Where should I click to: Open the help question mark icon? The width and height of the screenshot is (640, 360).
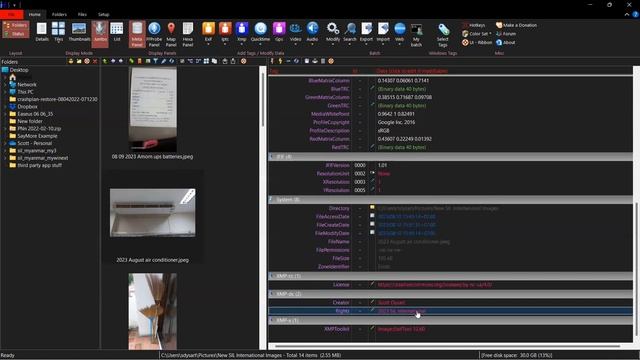coord(636,14)
